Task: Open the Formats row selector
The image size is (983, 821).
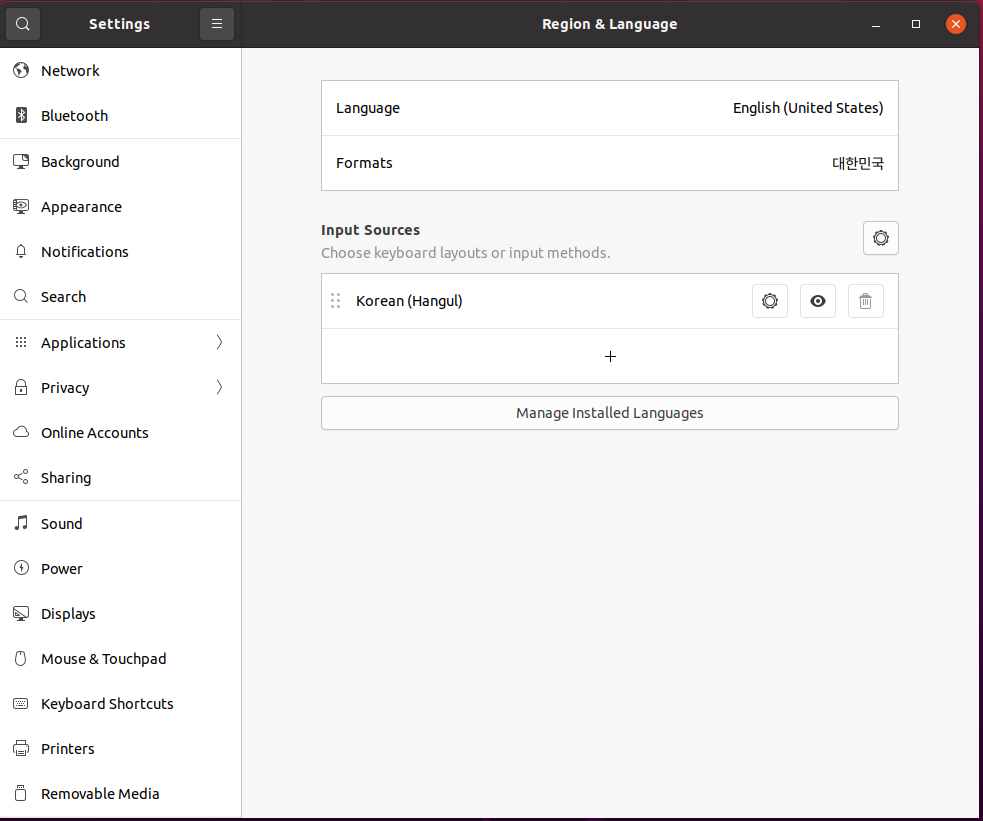Action: click(609, 163)
